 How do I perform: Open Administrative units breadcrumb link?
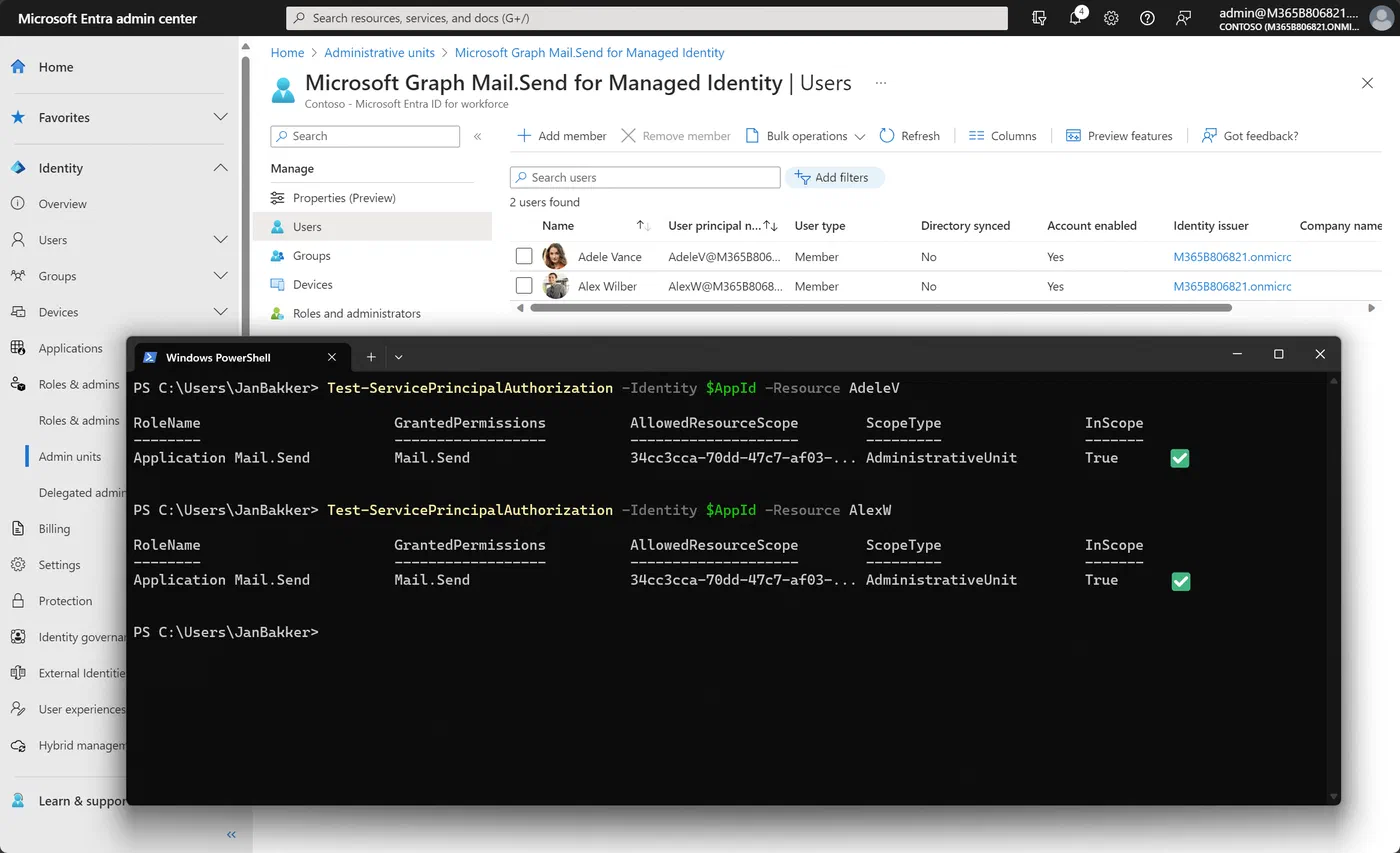(379, 53)
